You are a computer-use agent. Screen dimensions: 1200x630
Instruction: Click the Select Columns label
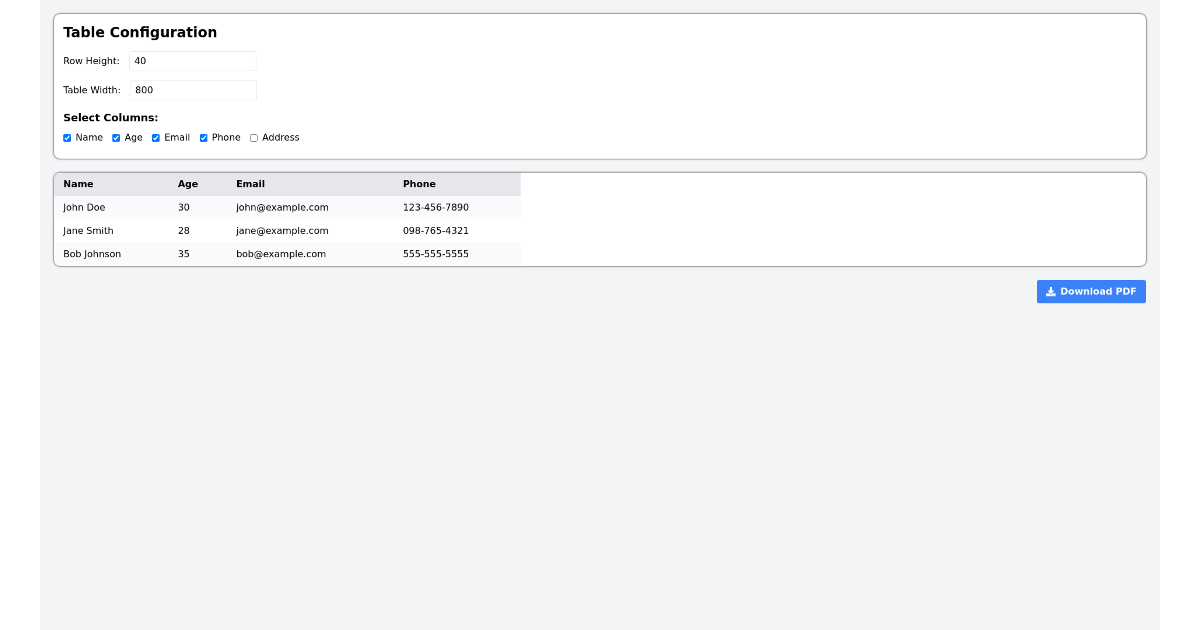coord(110,117)
